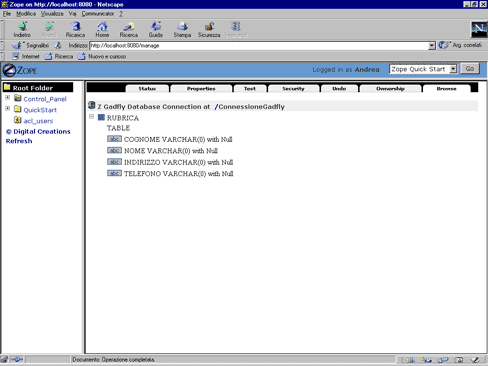The width and height of the screenshot is (488, 366).
Task: Click the status bar security lock icon
Action: (4, 360)
